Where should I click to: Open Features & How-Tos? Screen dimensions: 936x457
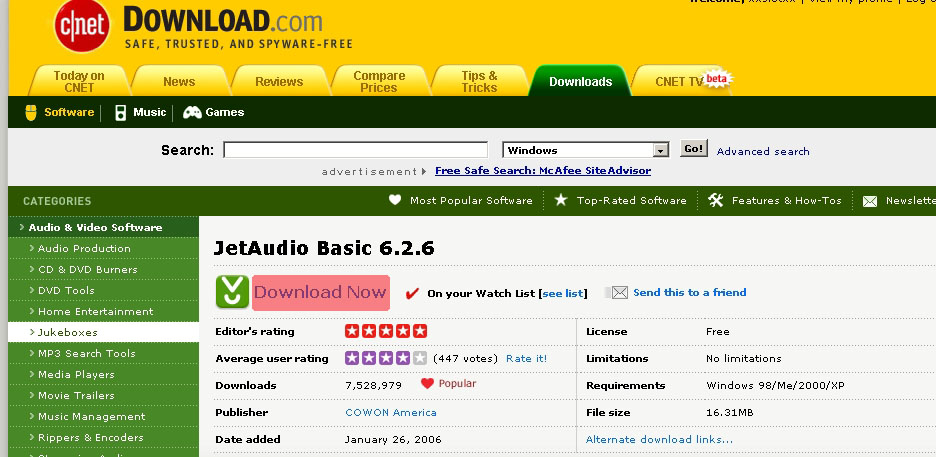787,200
